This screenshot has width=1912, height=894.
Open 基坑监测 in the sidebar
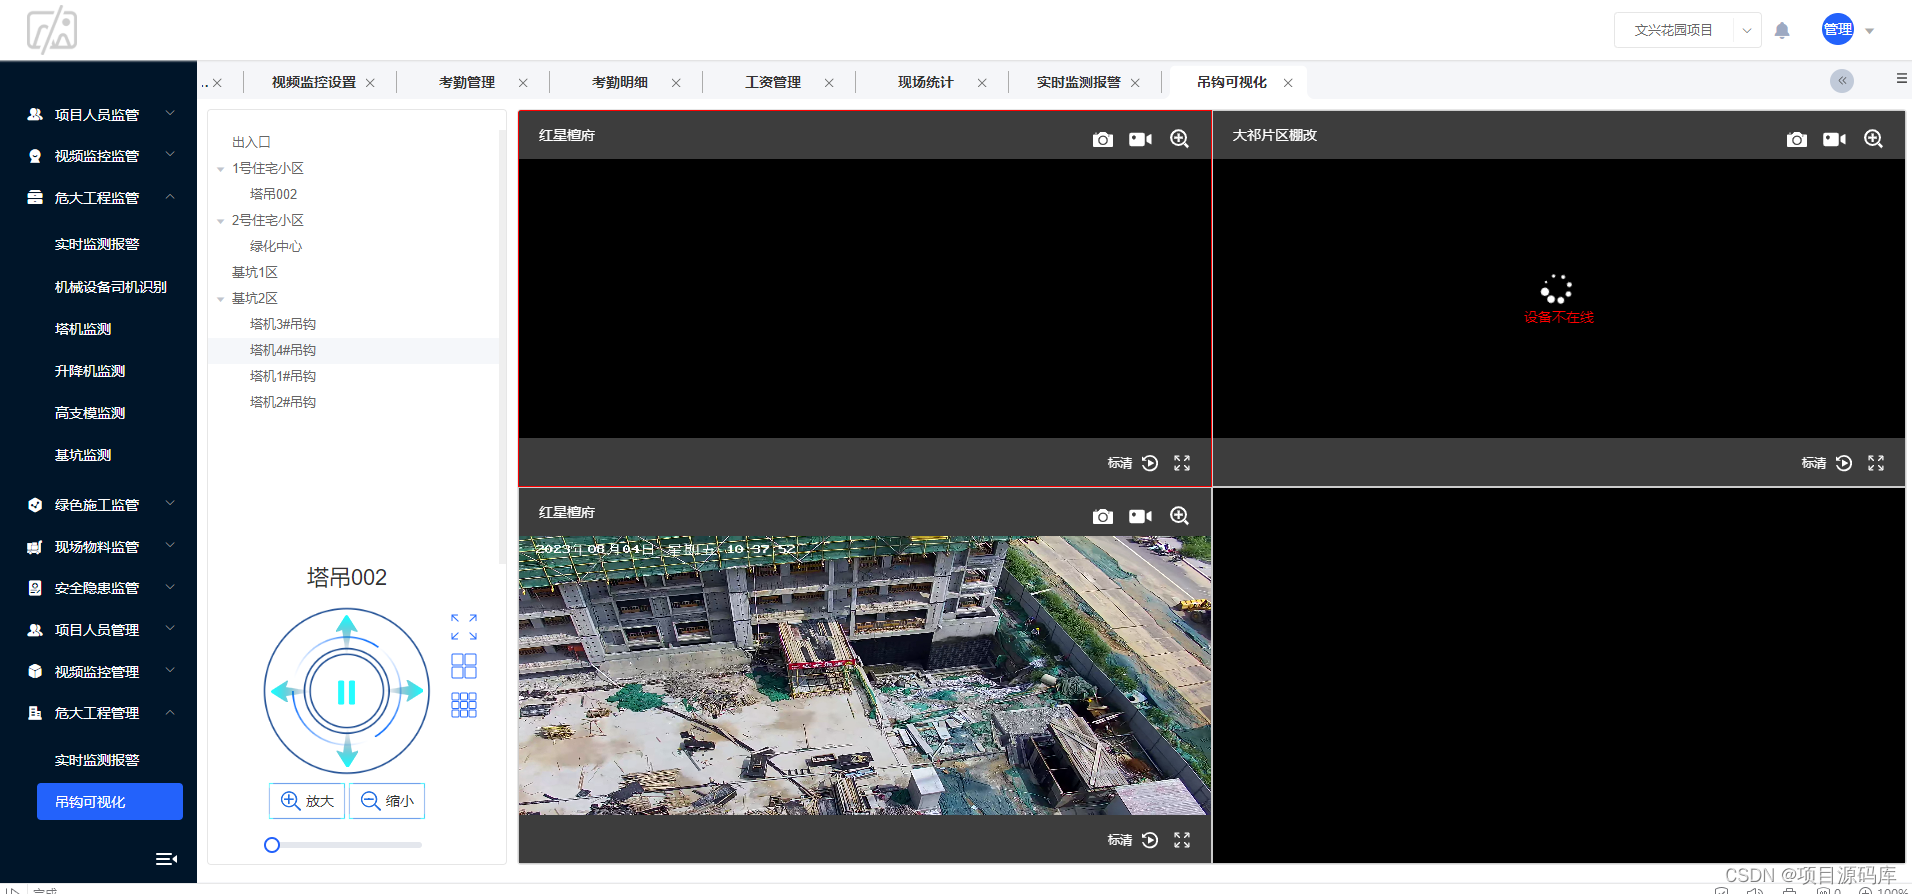83,454
